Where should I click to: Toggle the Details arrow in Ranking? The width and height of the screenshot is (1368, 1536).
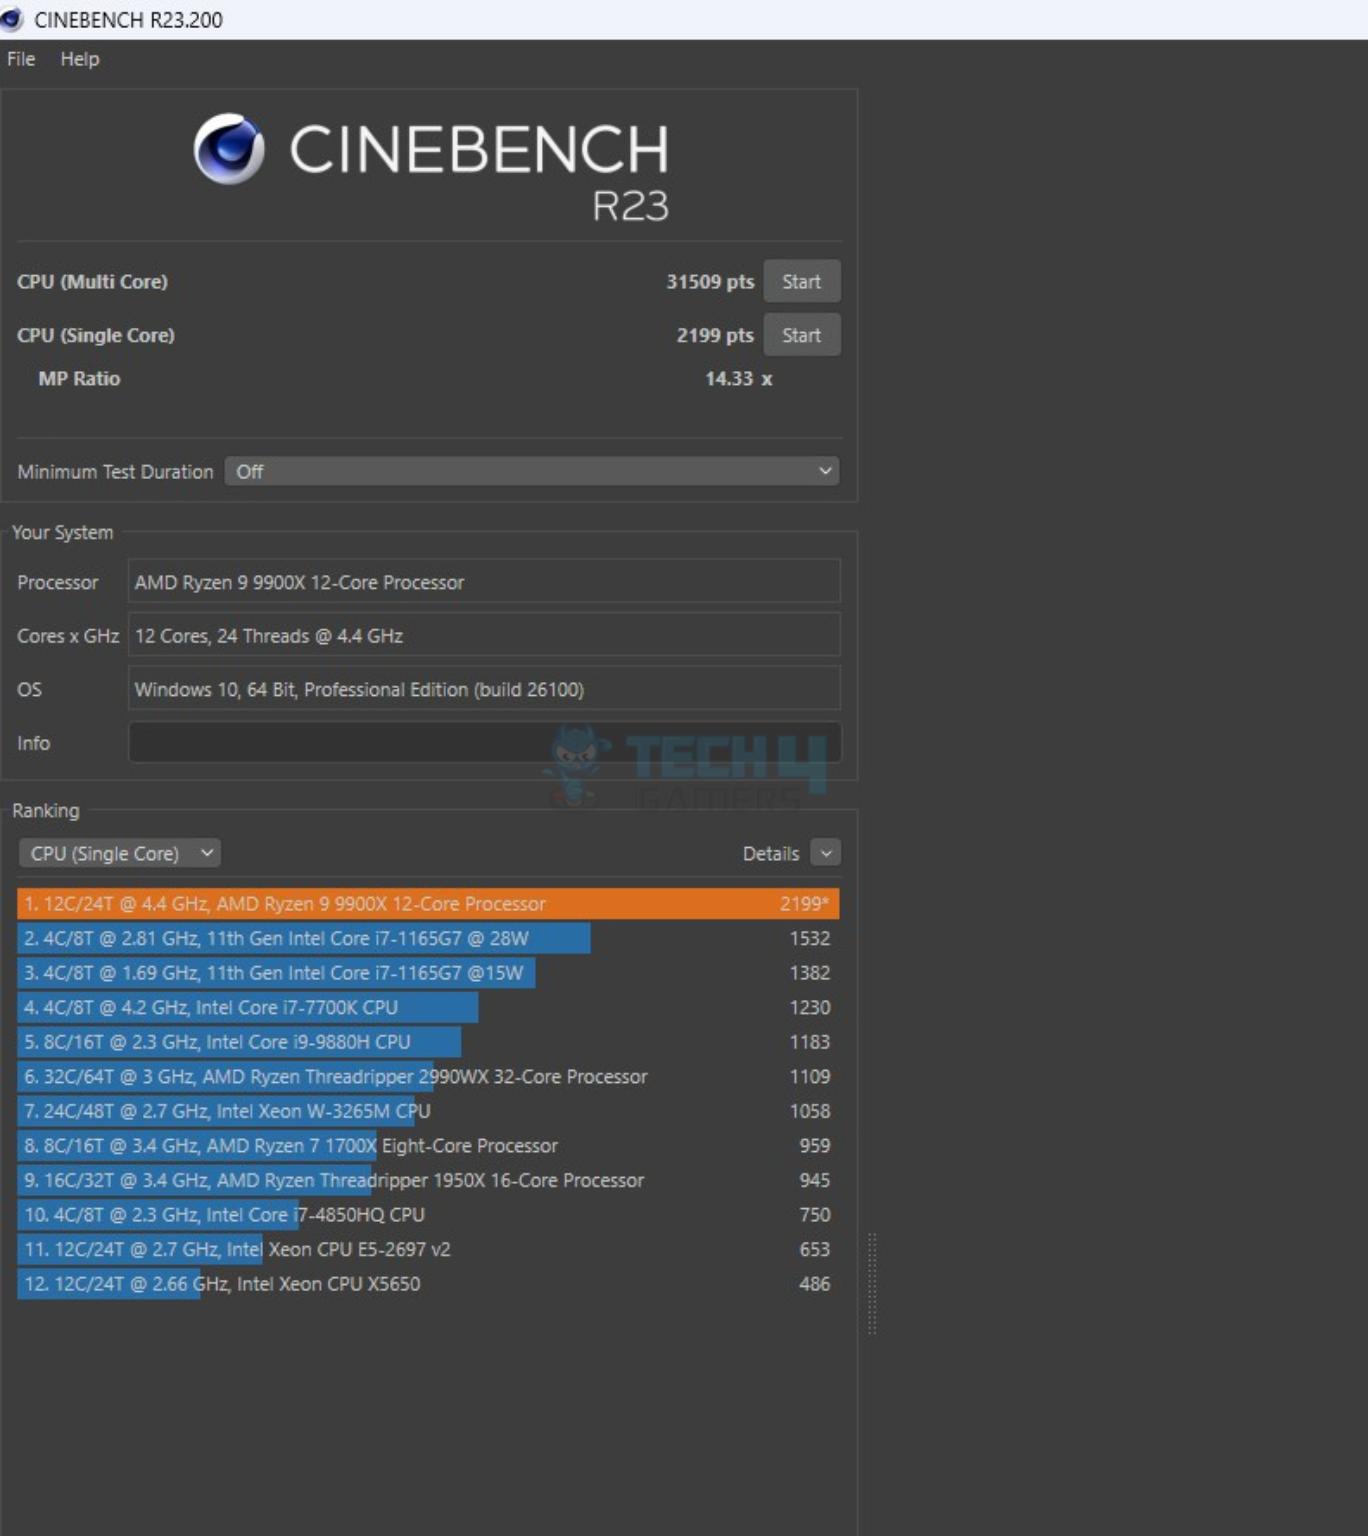[825, 854]
